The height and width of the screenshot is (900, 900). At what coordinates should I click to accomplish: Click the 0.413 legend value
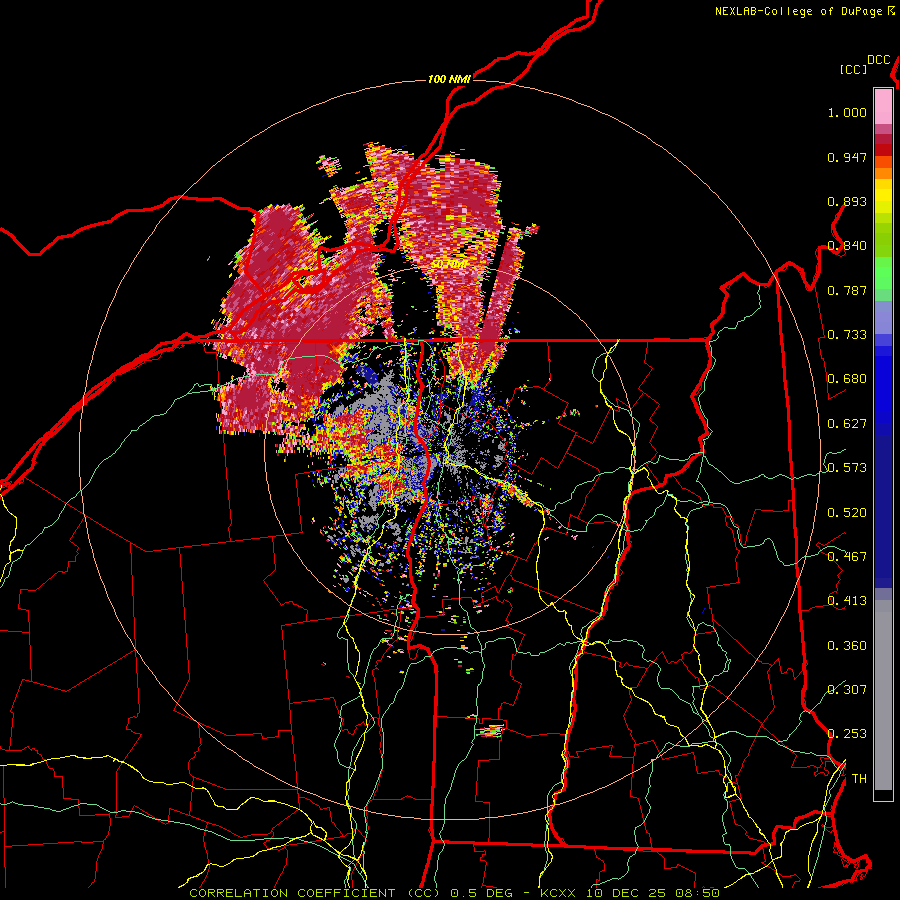click(x=847, y=601)
